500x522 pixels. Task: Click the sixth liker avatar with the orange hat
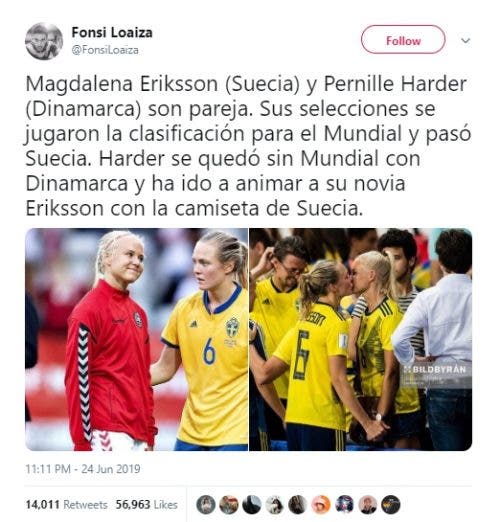(321, 505)
